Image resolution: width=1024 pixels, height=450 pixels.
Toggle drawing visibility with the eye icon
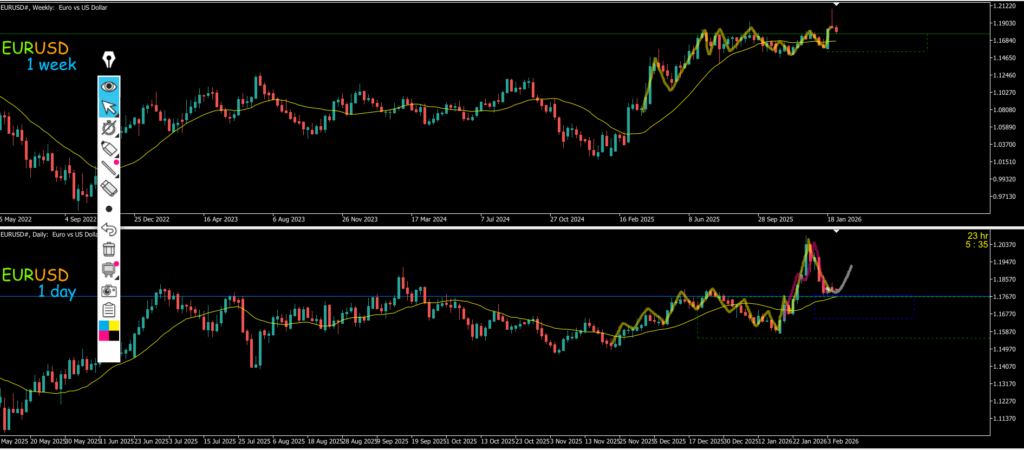point(109,87)
